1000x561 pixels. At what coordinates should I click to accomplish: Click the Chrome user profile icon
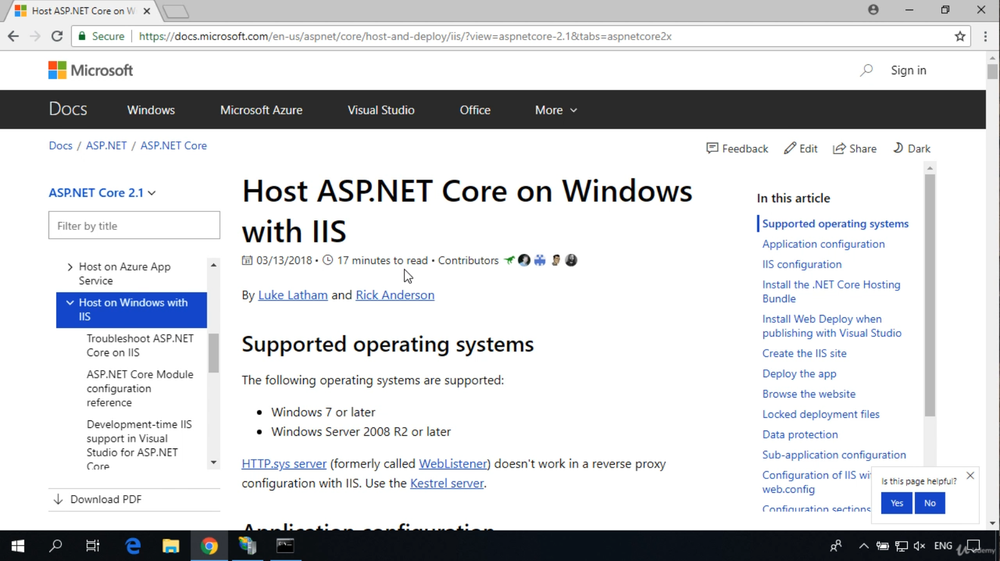[873, 10]
